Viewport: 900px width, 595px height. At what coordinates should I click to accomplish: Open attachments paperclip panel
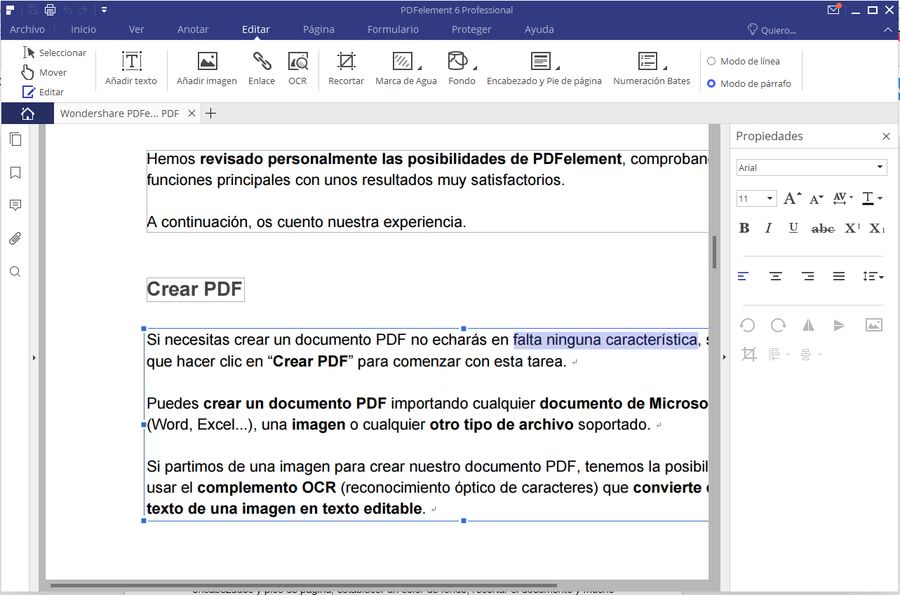[15, 238]
